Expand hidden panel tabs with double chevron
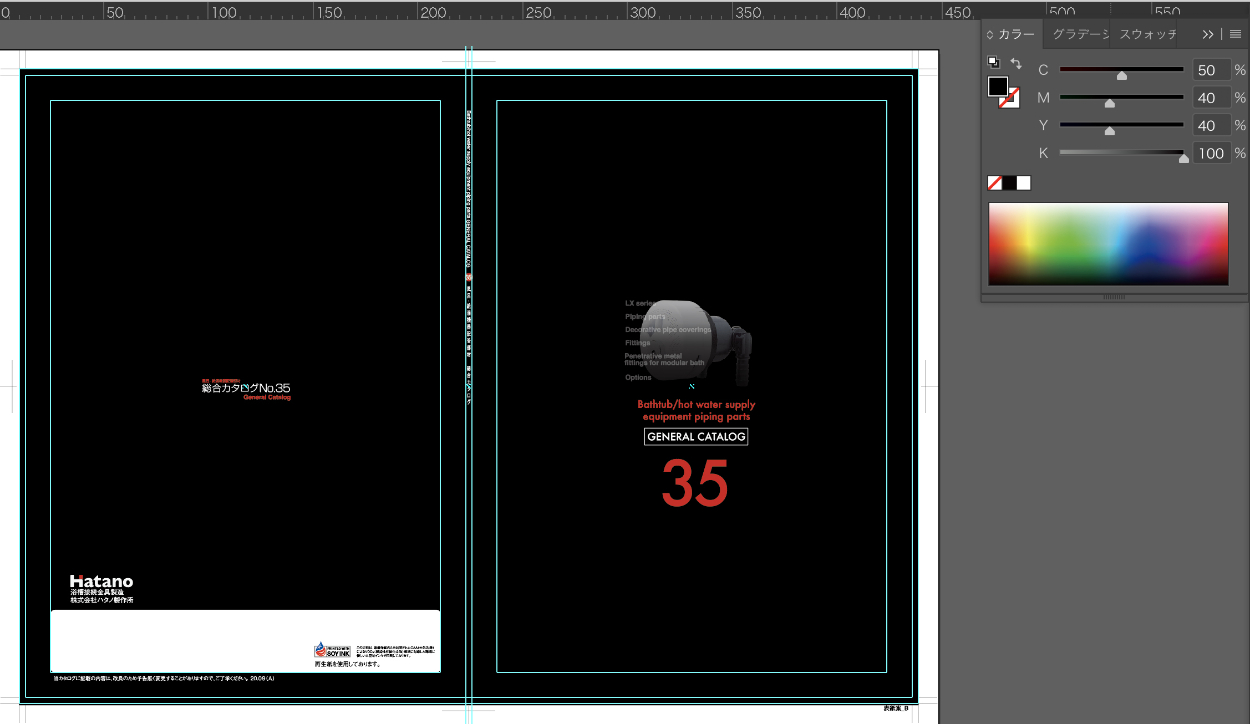1250x724 pixels. 1208,34
